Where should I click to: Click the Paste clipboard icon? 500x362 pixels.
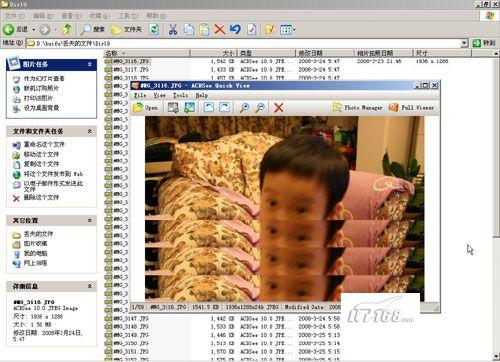click(204, 29)
